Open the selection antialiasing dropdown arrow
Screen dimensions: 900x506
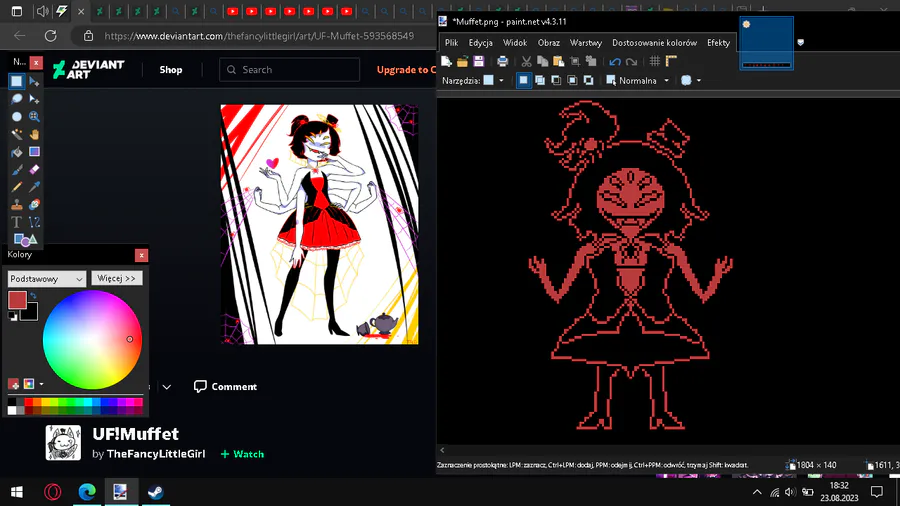(699, 80)
